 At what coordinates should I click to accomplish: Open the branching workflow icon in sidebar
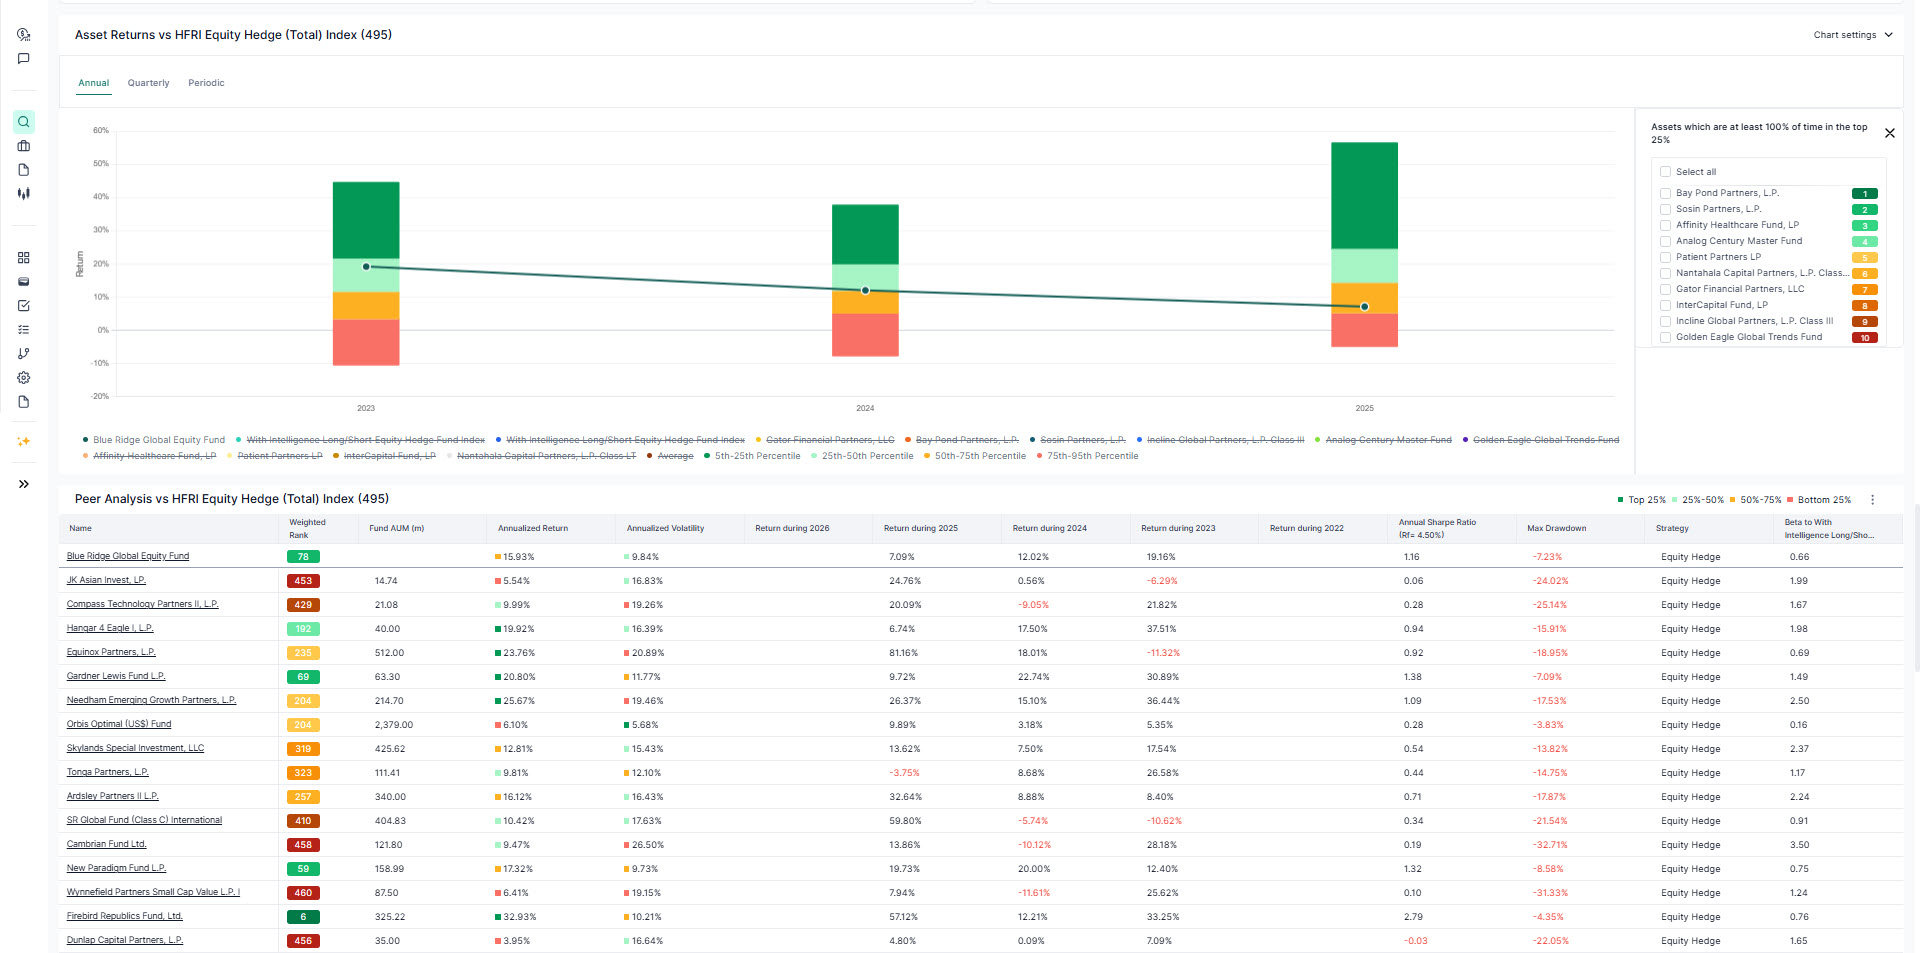pyautogui.click(x=23, y=353)
